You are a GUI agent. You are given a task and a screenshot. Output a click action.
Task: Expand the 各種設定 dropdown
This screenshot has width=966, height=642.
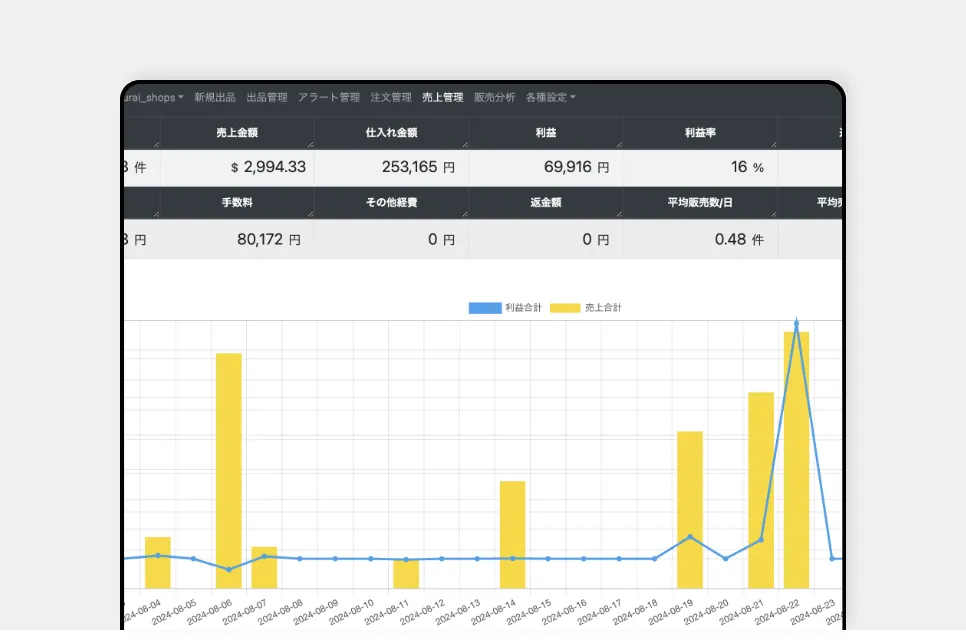coord(551,97)
